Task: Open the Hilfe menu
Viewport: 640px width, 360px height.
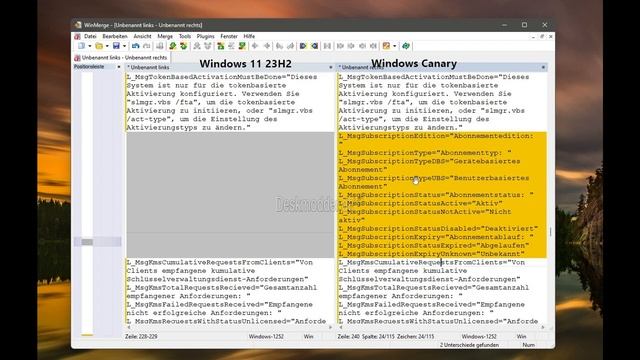Action: (249, 36)
